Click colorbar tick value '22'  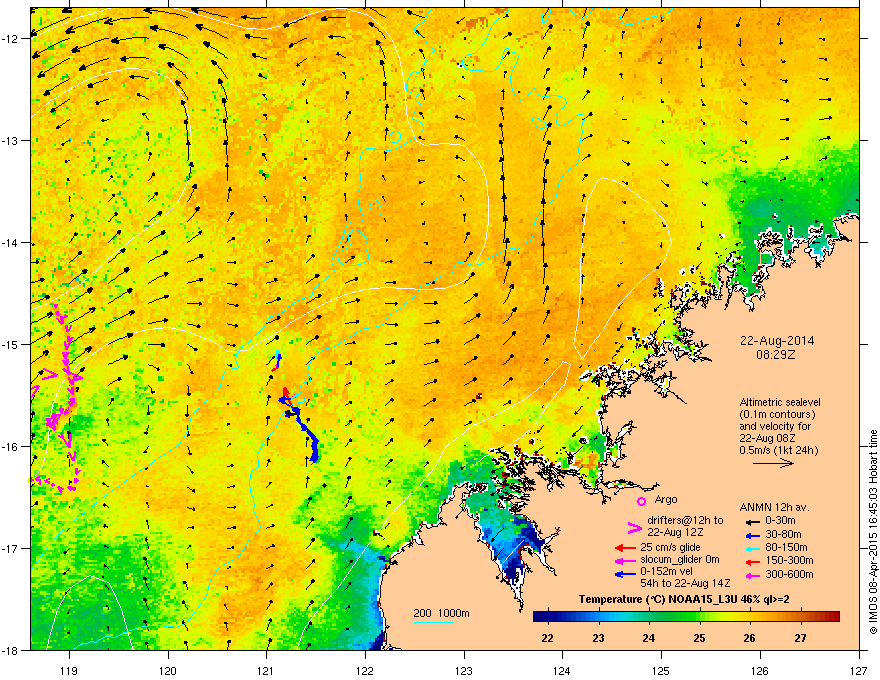tap(547, 638)
